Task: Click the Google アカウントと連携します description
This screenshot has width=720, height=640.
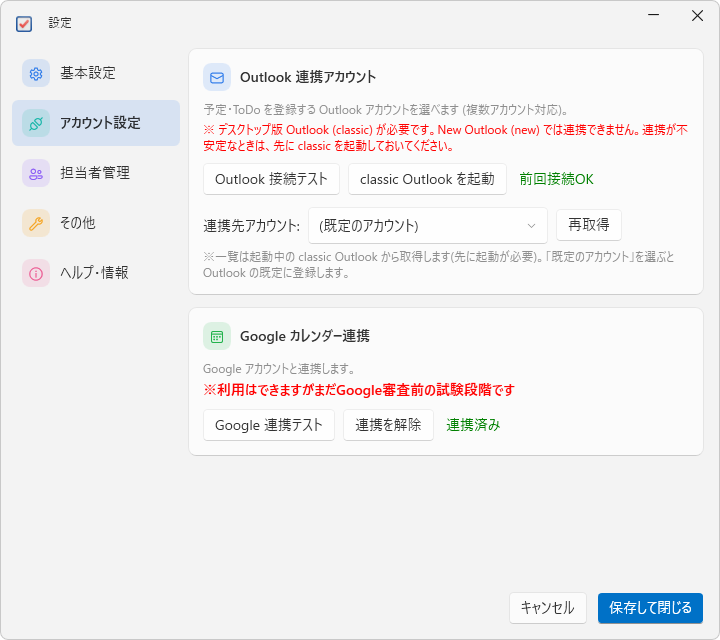Action: tap(279, 369)
